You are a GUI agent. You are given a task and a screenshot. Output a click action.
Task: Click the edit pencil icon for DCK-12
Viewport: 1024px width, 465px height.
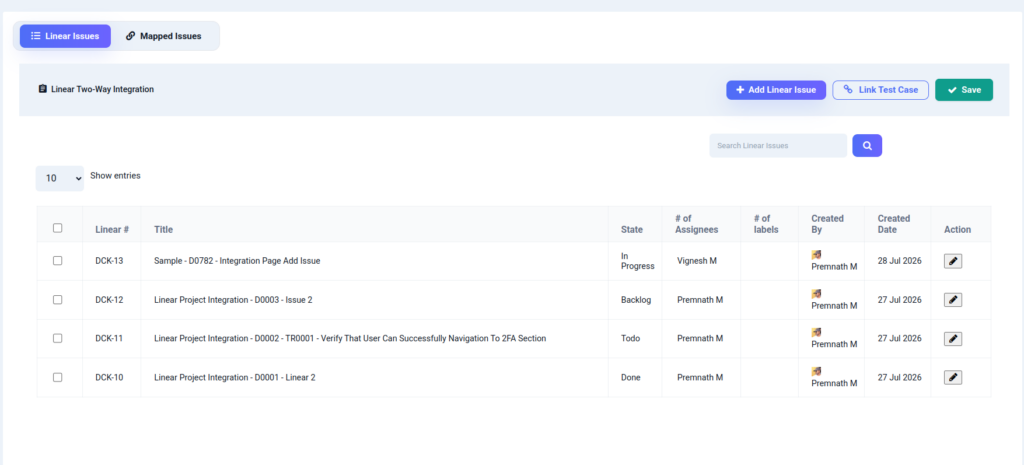click(953, 300)
